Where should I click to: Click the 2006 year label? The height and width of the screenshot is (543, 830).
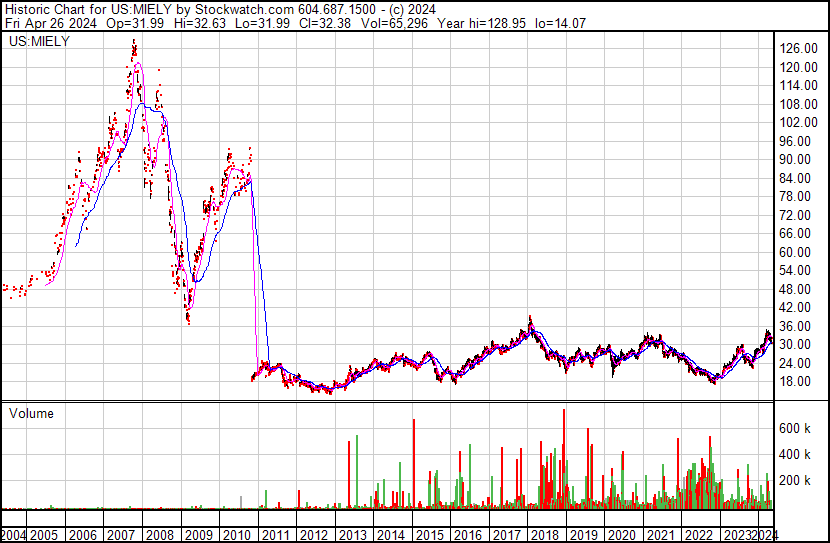83,535
